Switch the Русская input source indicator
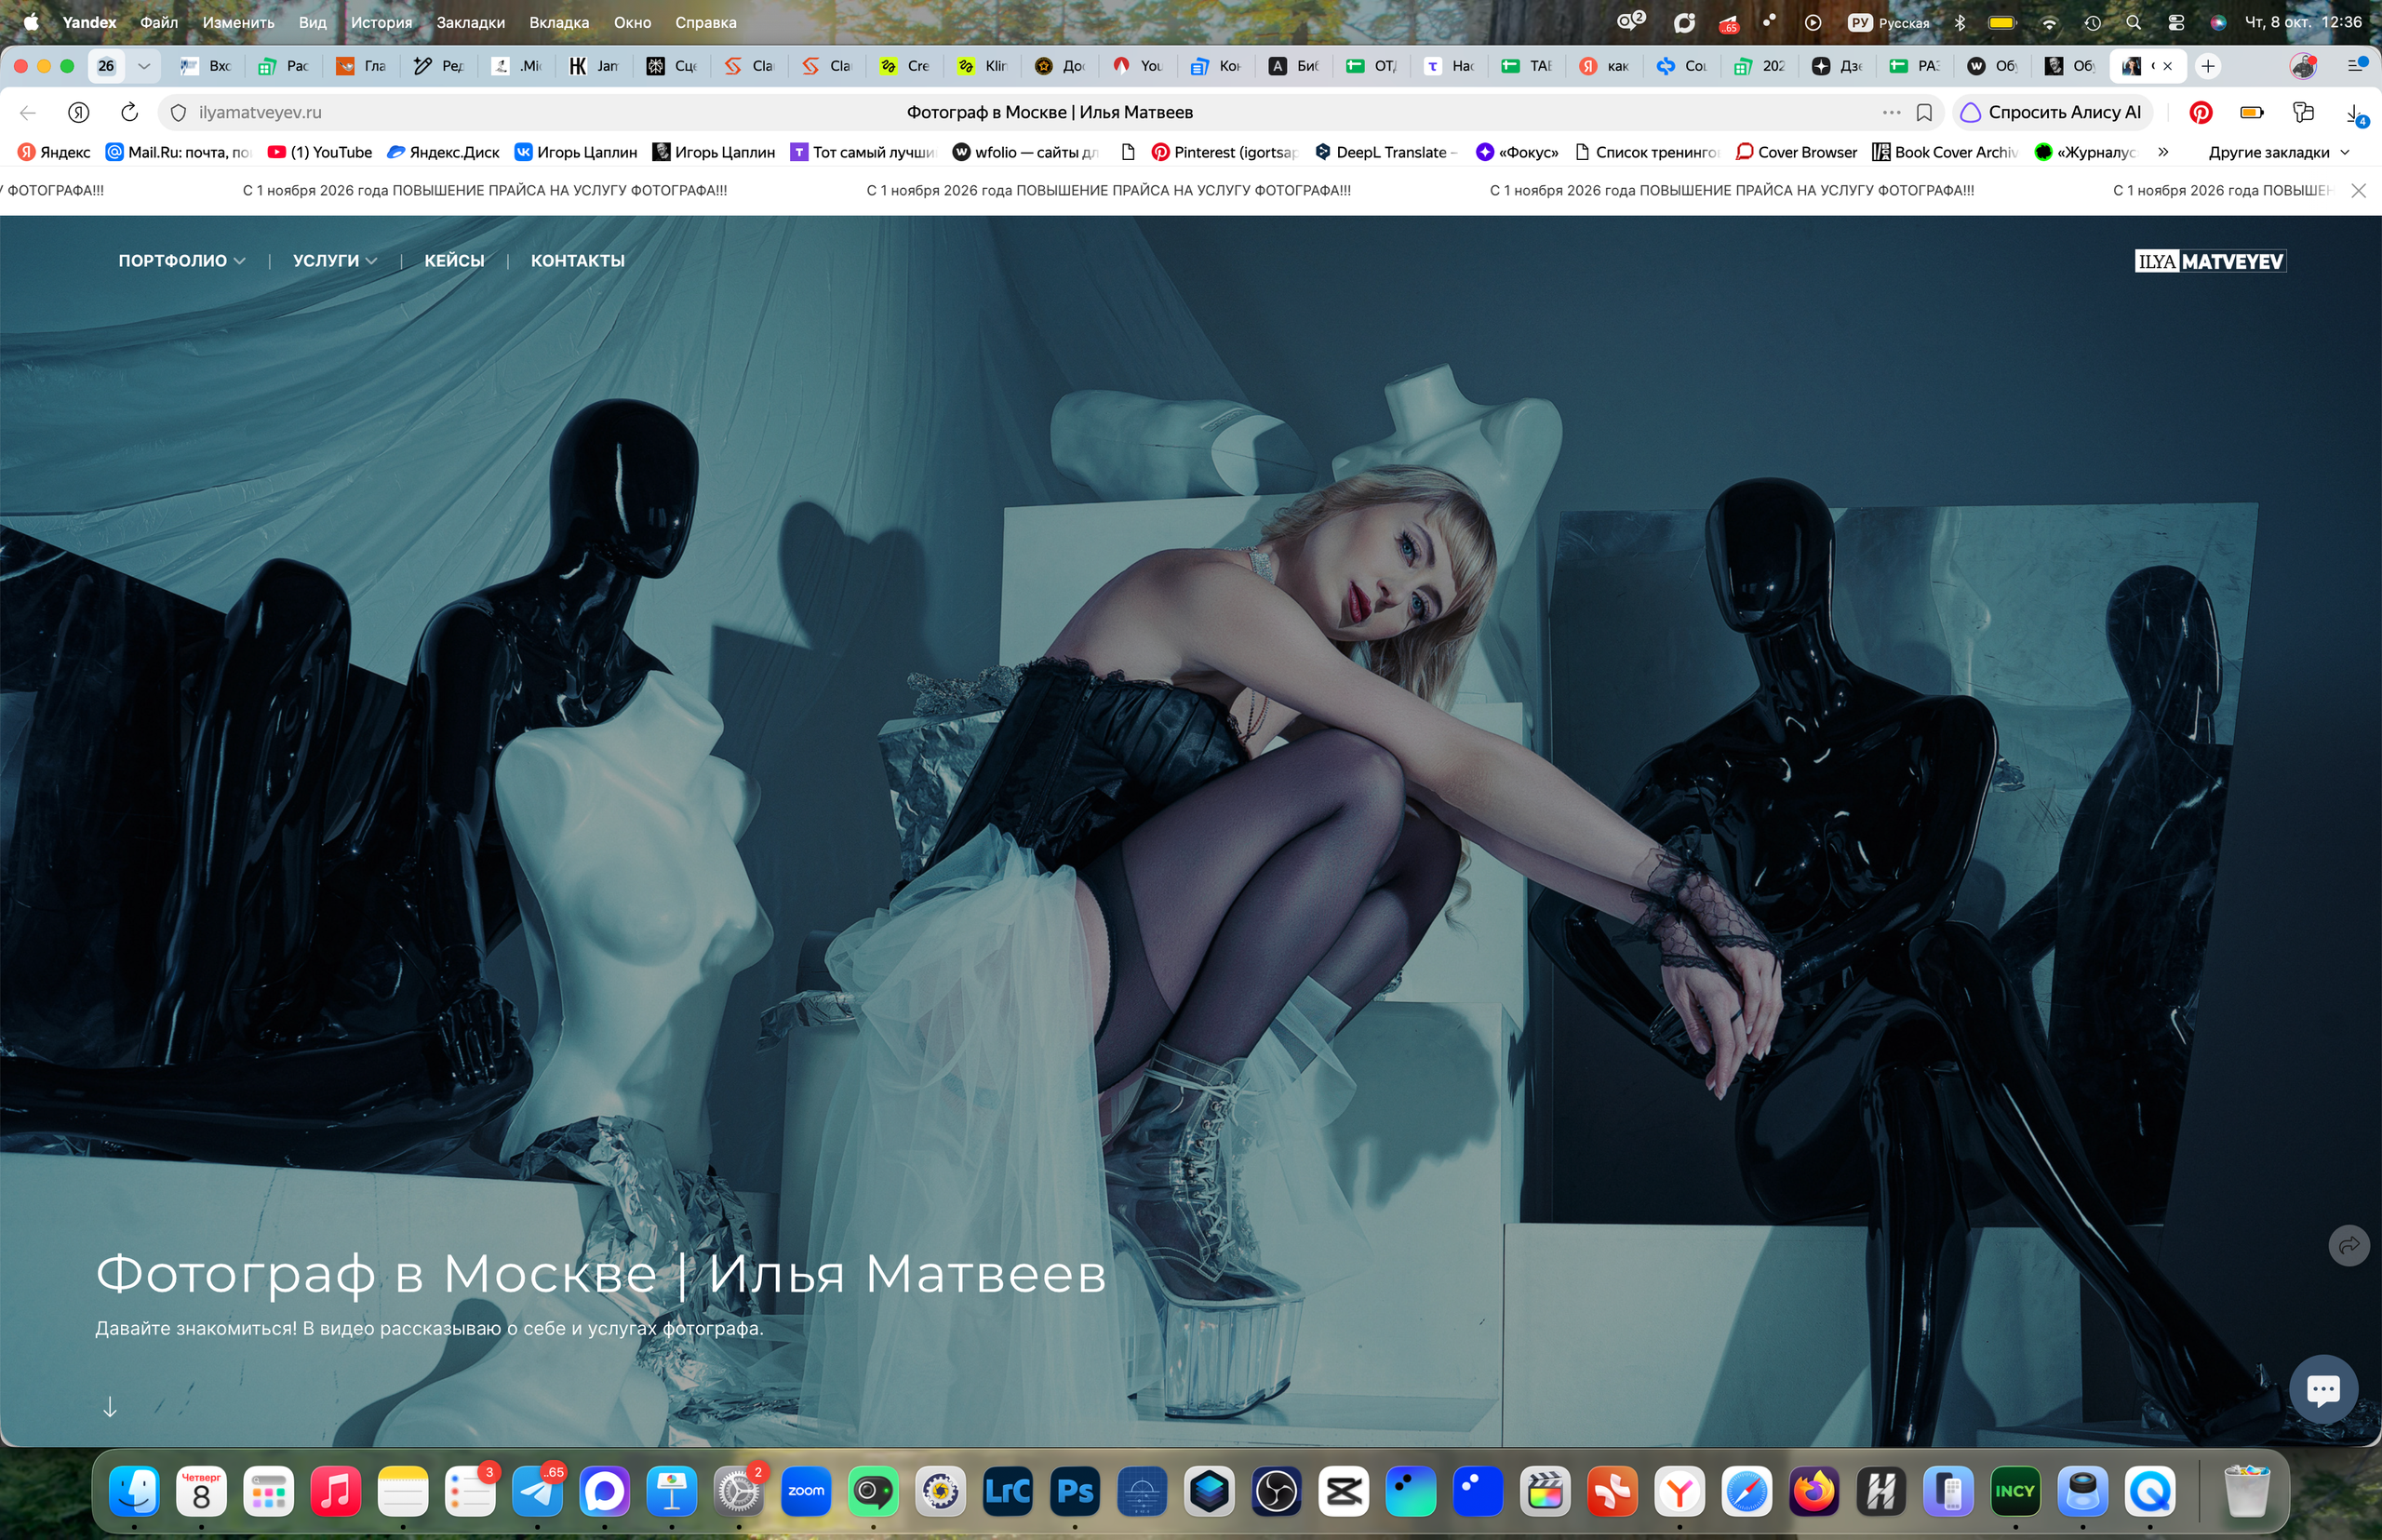This screenshot has height=1540, width=2382. (x=1889, y=22)
